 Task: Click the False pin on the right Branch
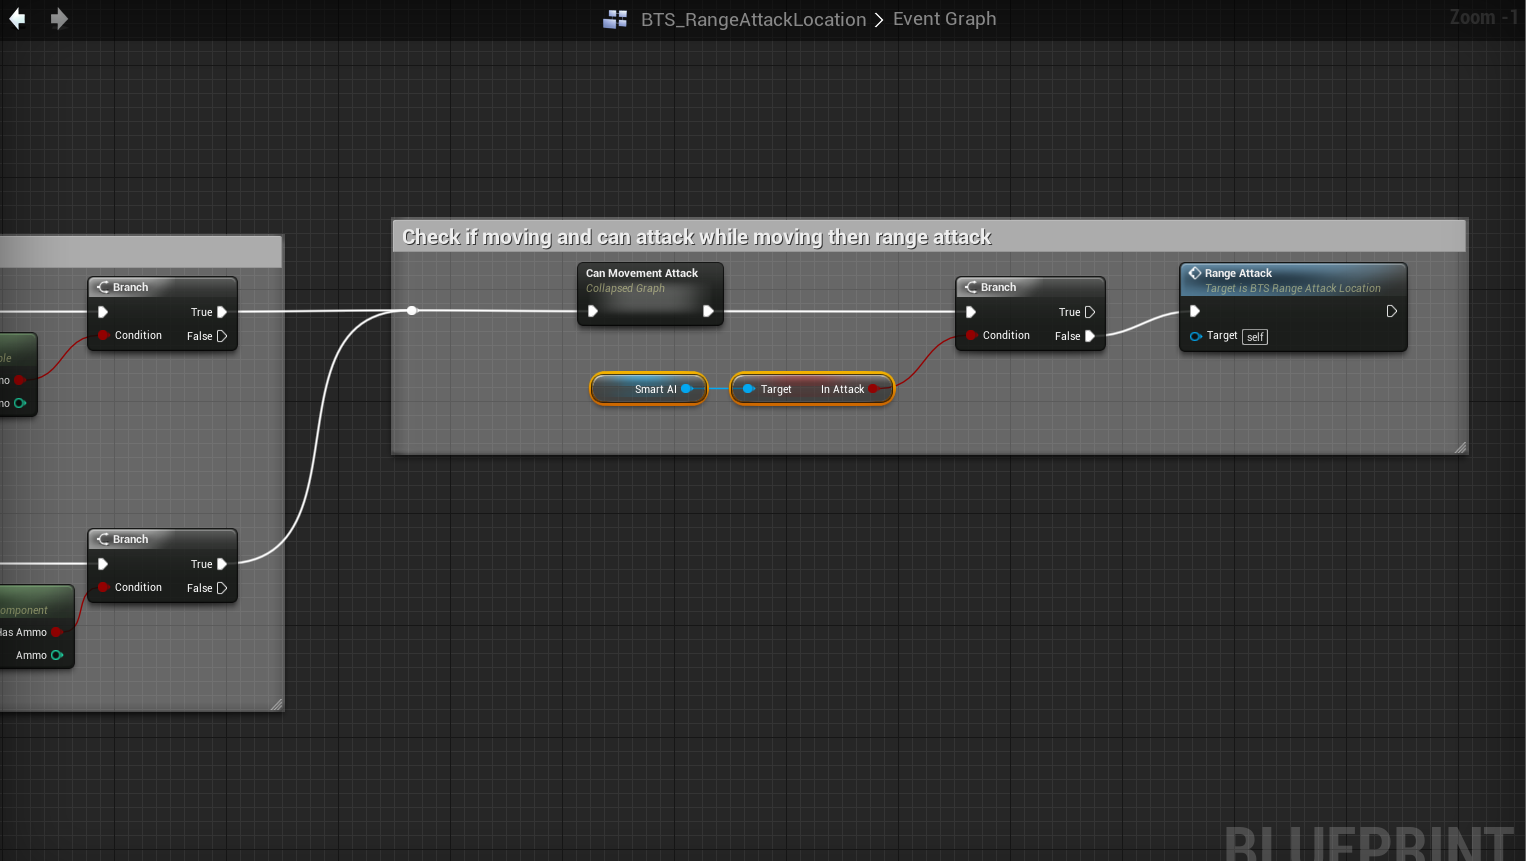(1090, 336)
